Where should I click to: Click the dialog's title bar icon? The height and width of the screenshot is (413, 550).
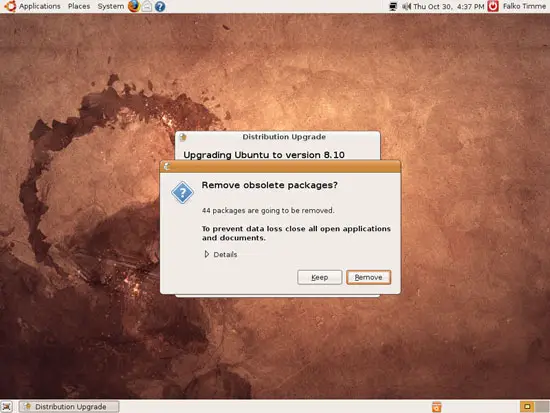click(x=167, y=166)
